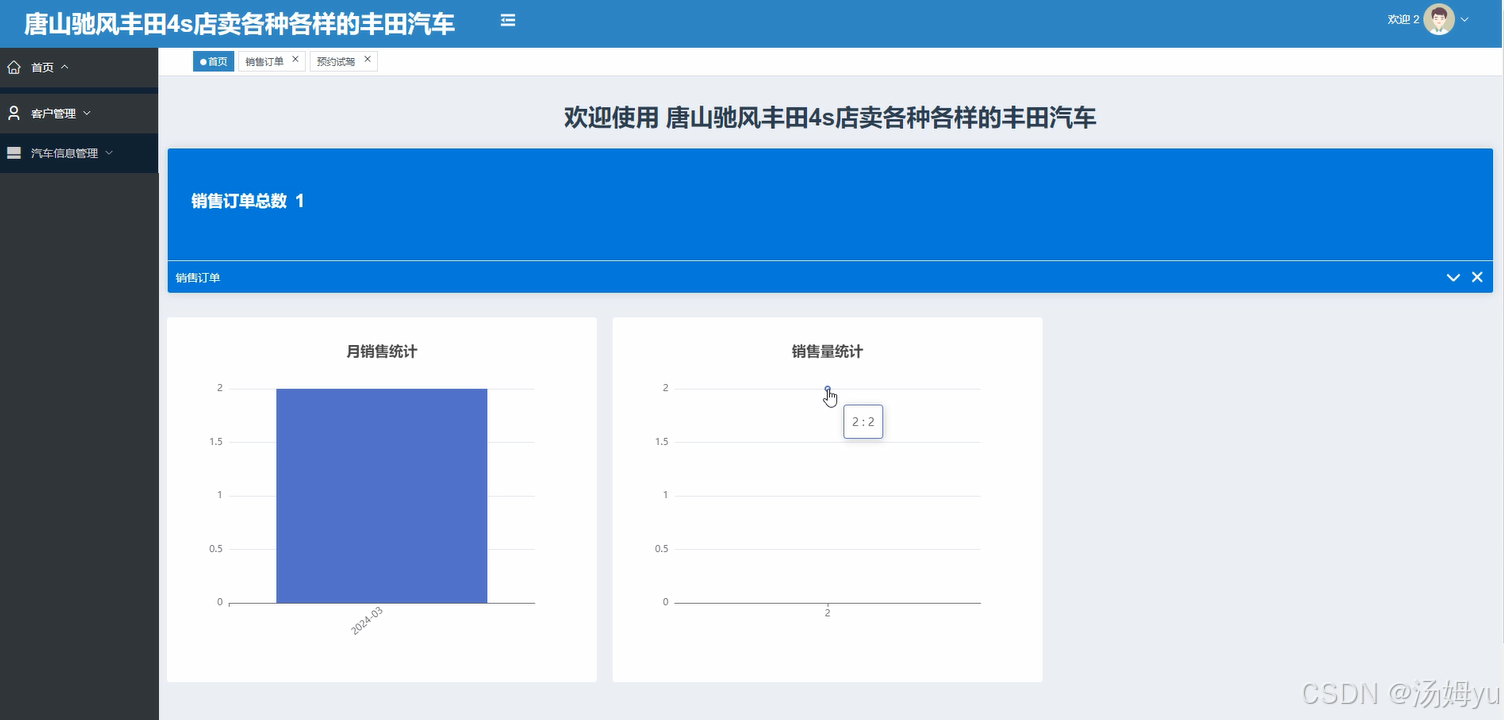Toggle the sidebar collapse hamburger icon
This screenshot has width=1504, height=720.
tap(508, 20)
